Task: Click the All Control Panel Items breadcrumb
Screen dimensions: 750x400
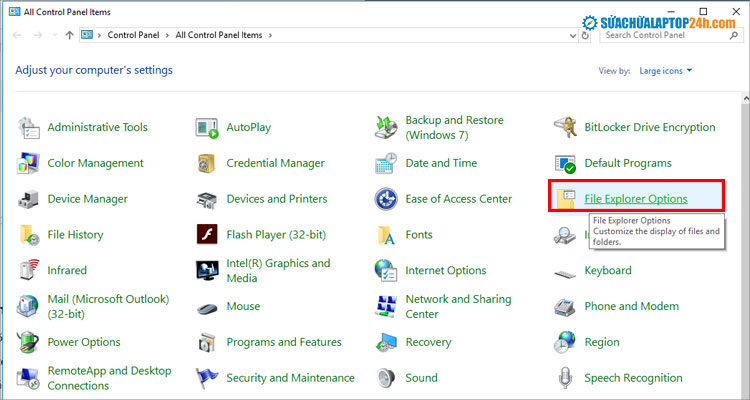Action: pyautogui.click(x=219, y=35)
